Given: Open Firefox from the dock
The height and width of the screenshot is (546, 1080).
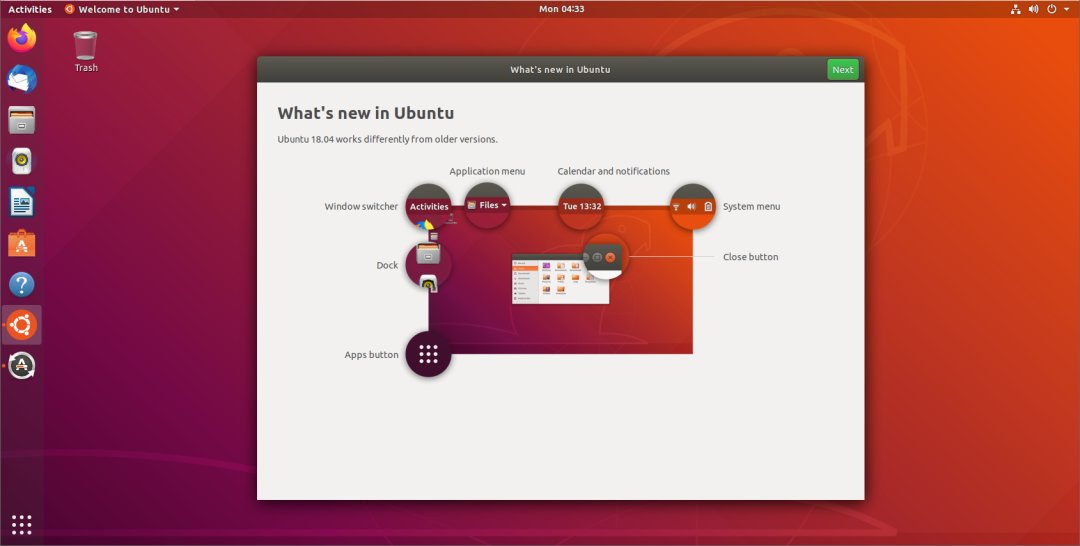Looking at the screenshot, I should click(22, 38).
